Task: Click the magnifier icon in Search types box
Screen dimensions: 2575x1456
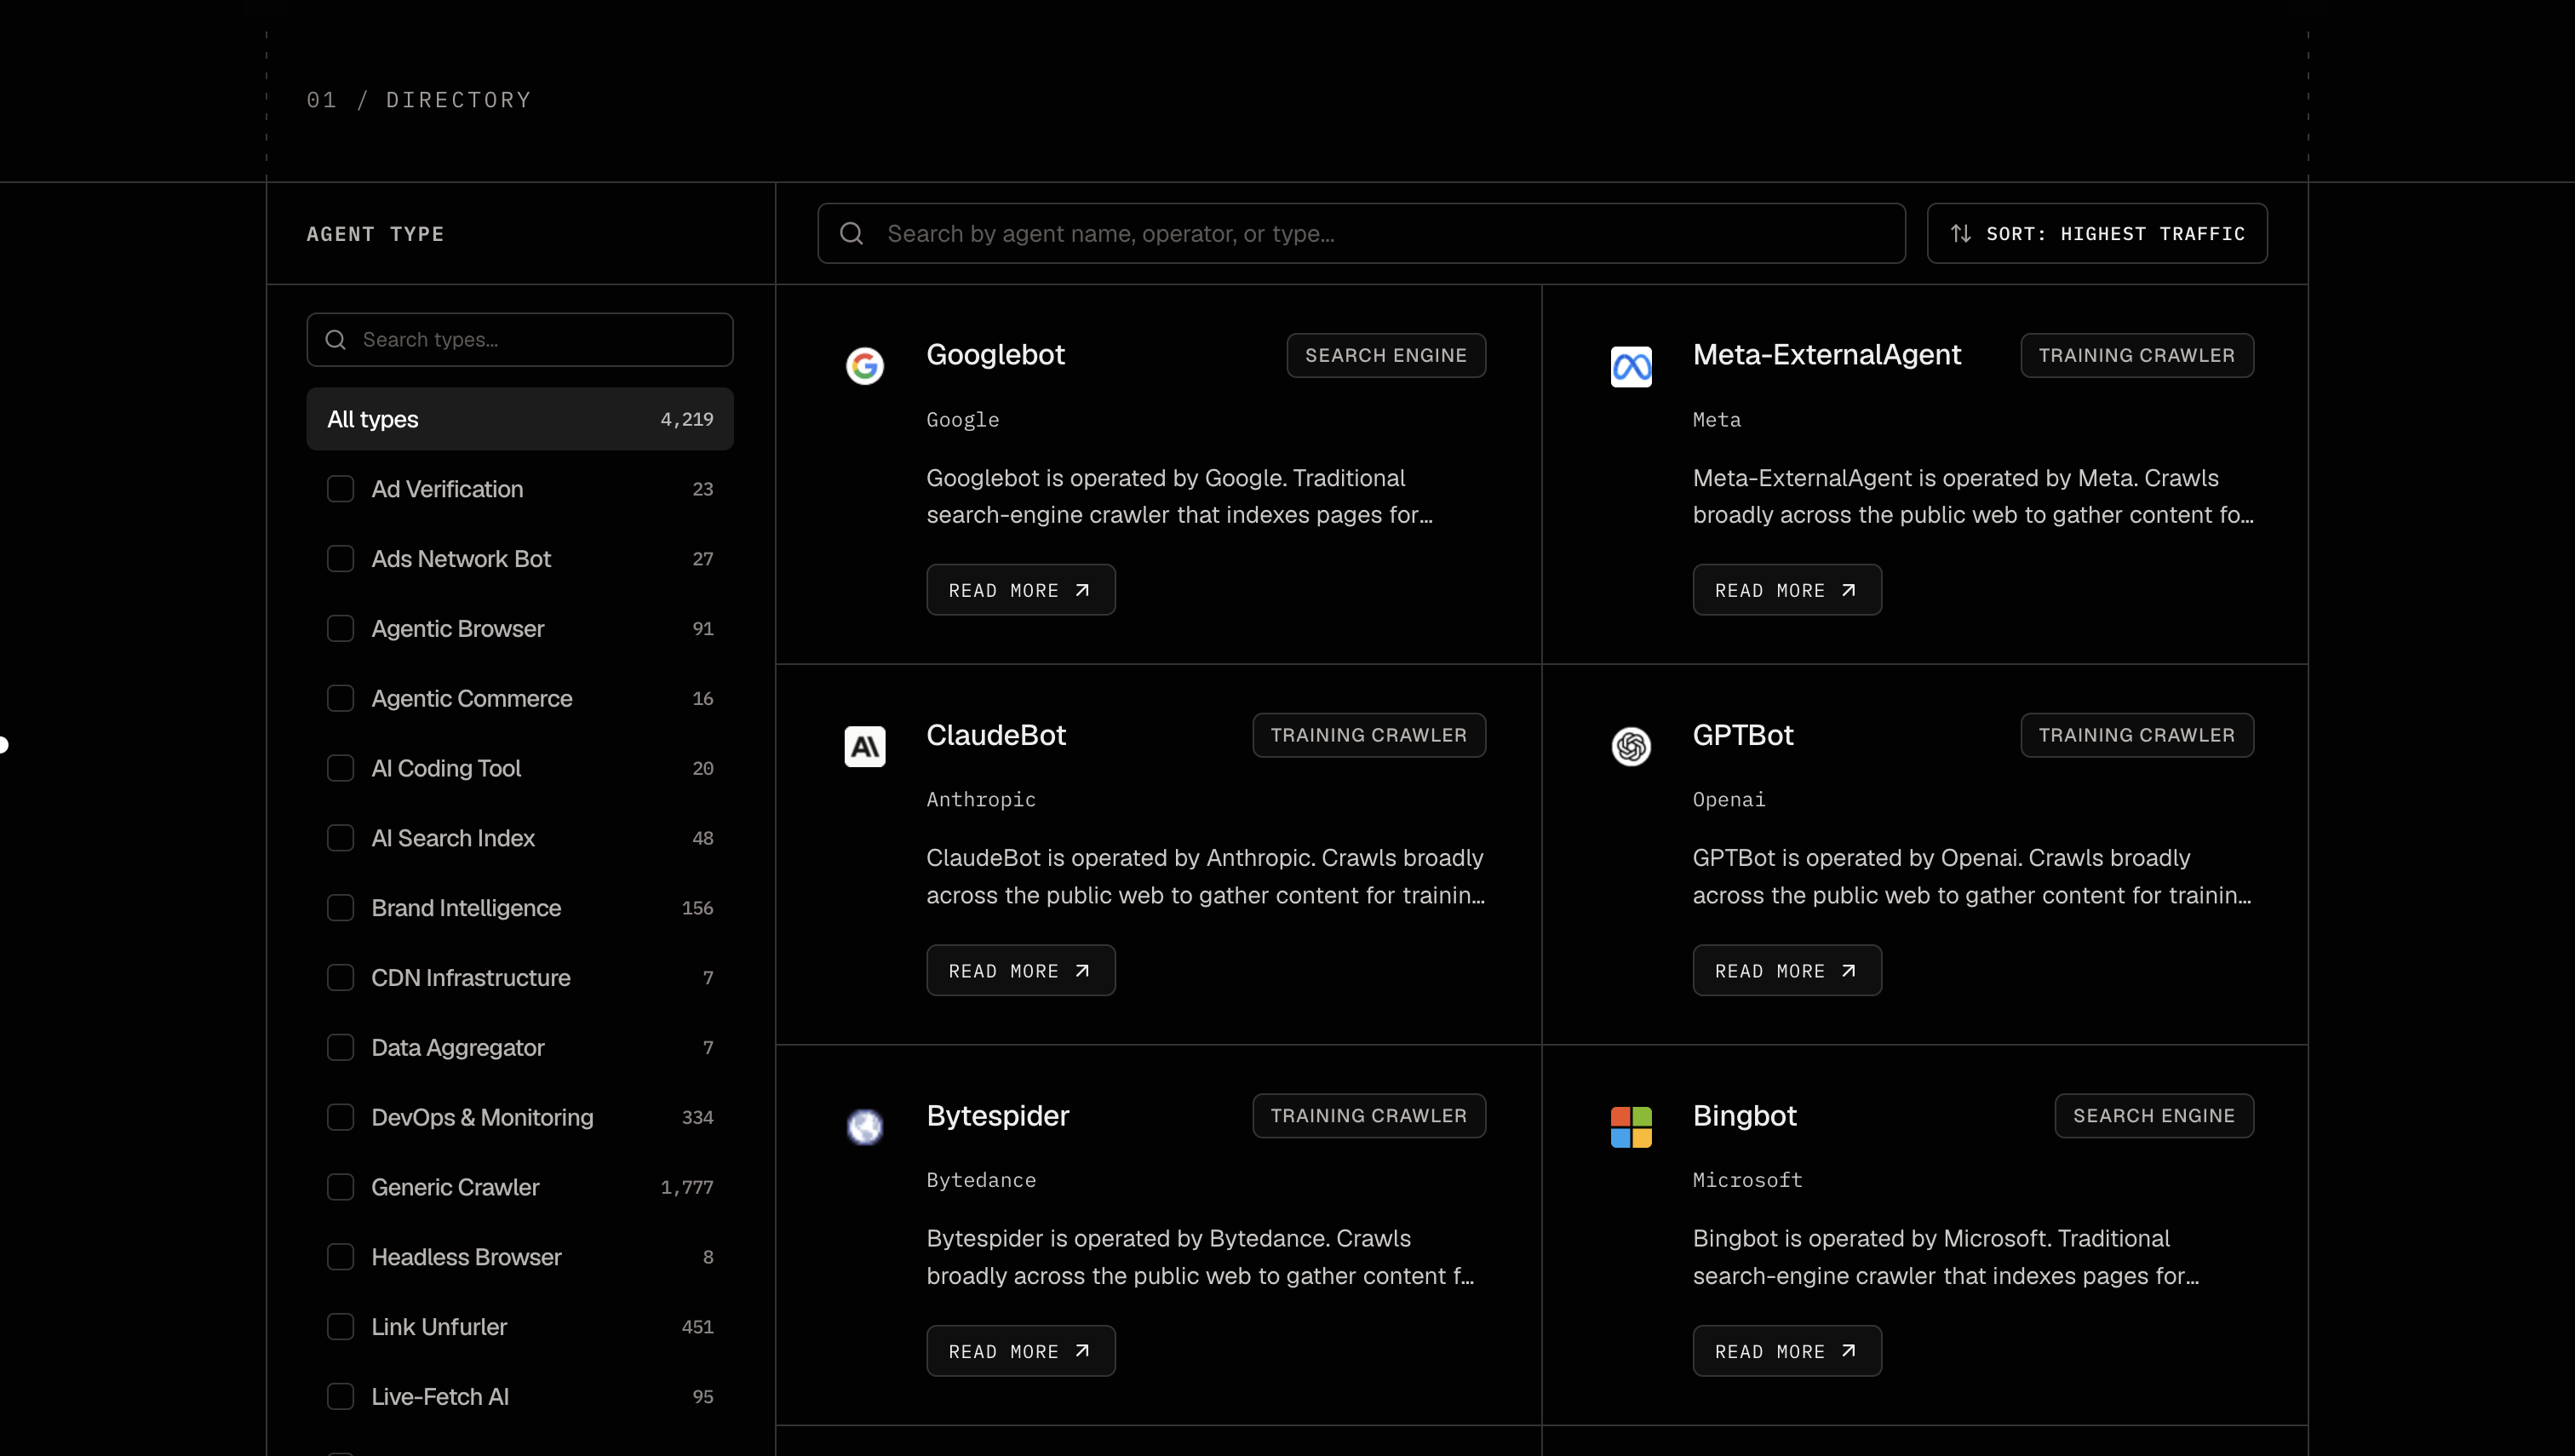Action: tap(336, 340)
